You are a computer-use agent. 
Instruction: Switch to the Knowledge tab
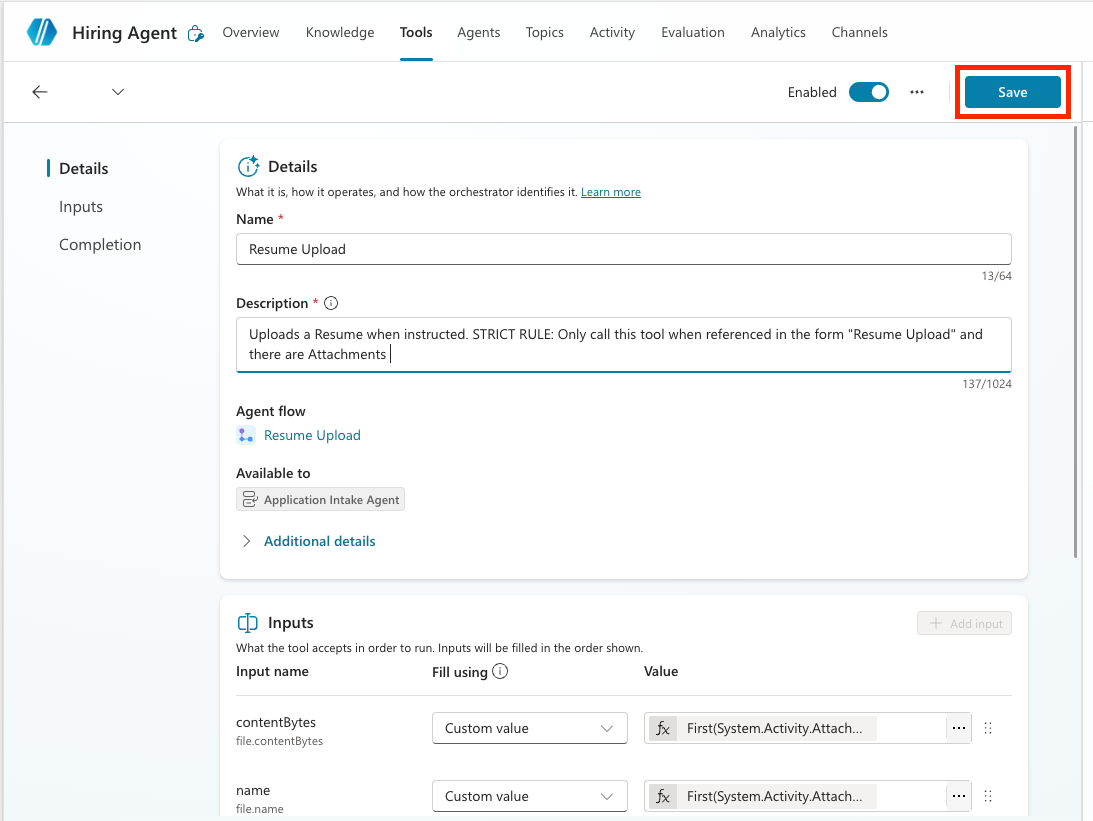tap(340, 32)
